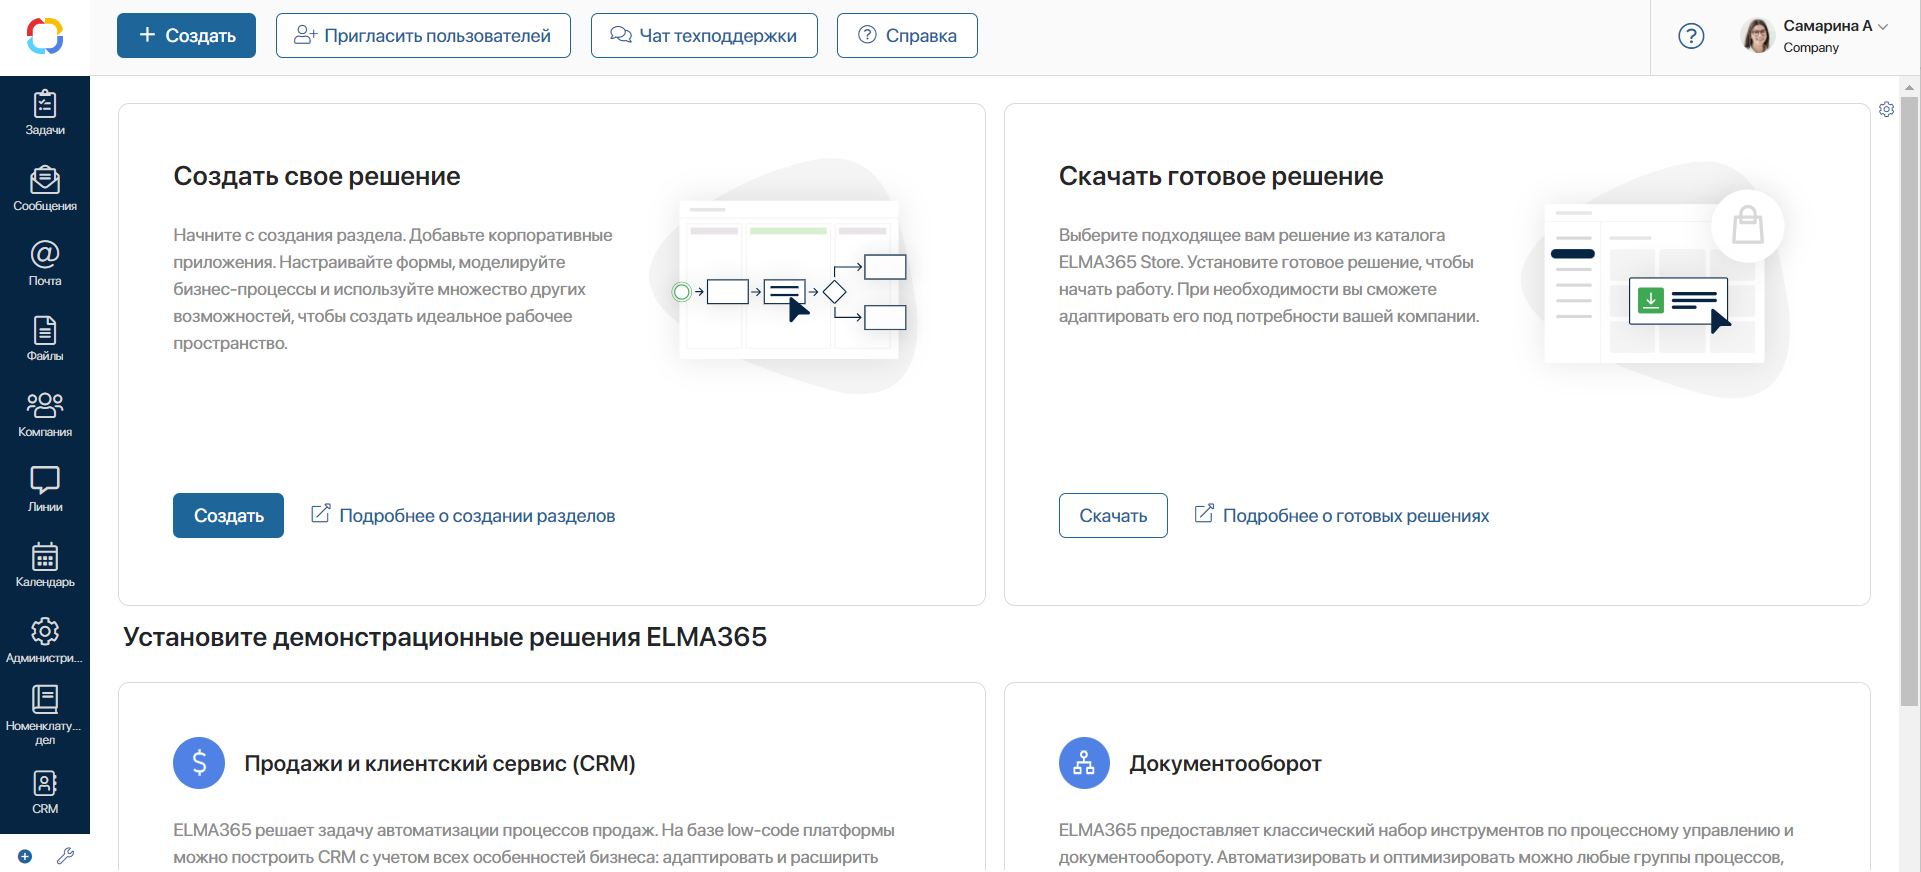
Task: Click Продажи и клиентский сервис (CRM) title
Action: 440,763
